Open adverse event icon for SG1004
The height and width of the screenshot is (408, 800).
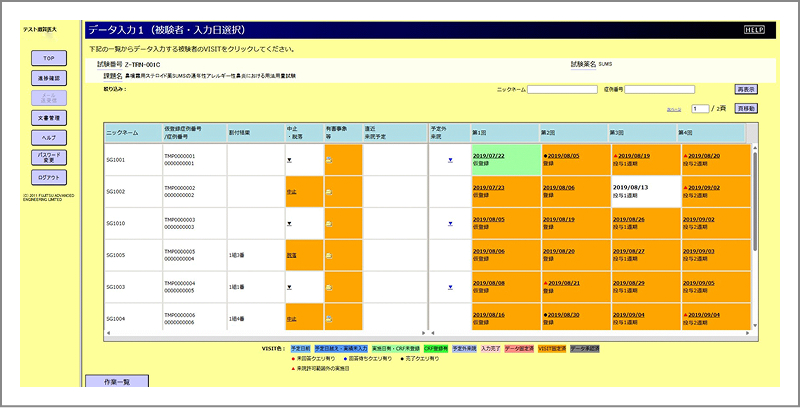click(329, 320)
